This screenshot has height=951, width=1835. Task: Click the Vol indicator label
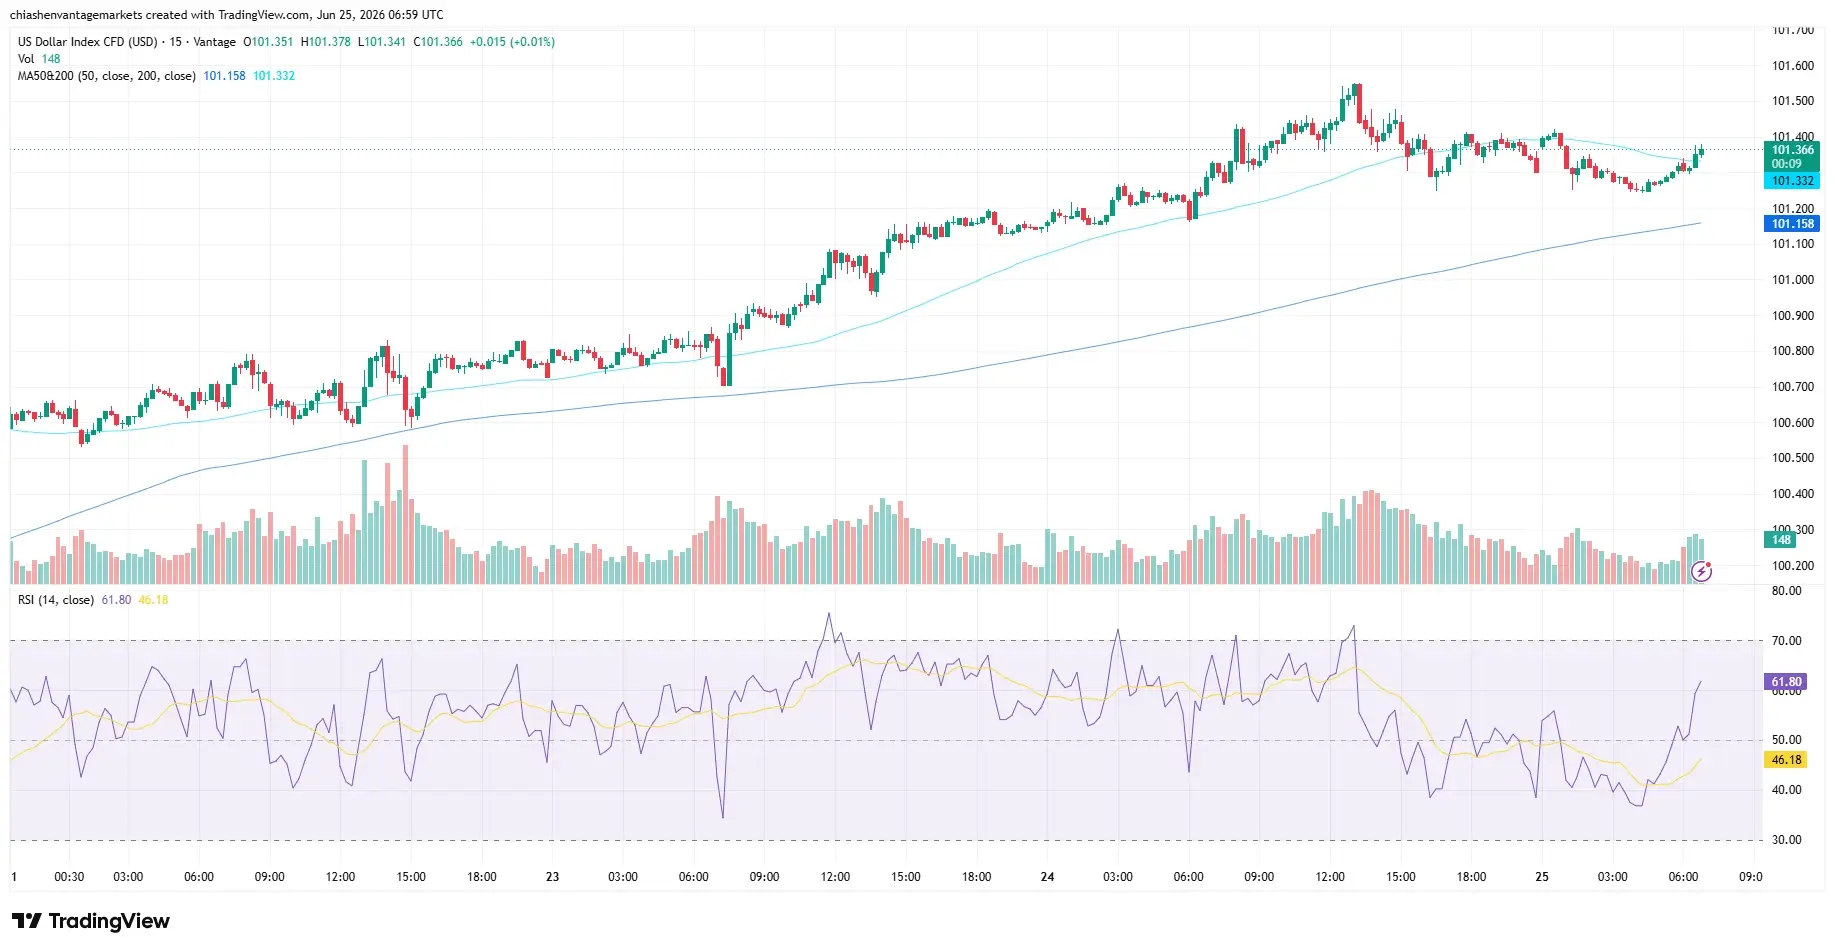click(x=26, y=59)
